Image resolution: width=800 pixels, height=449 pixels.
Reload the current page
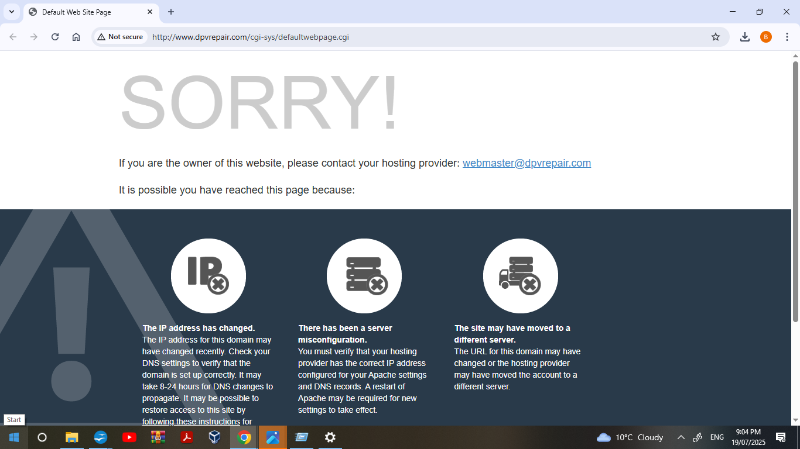(54, 37)
